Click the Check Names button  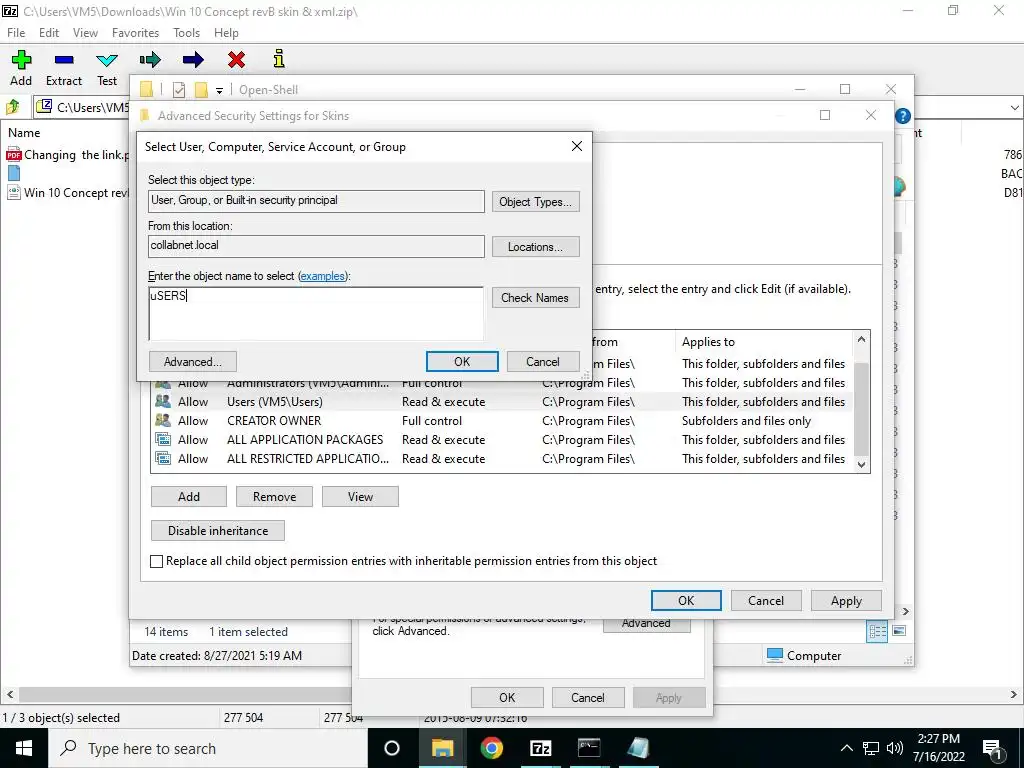click(536, 298)
